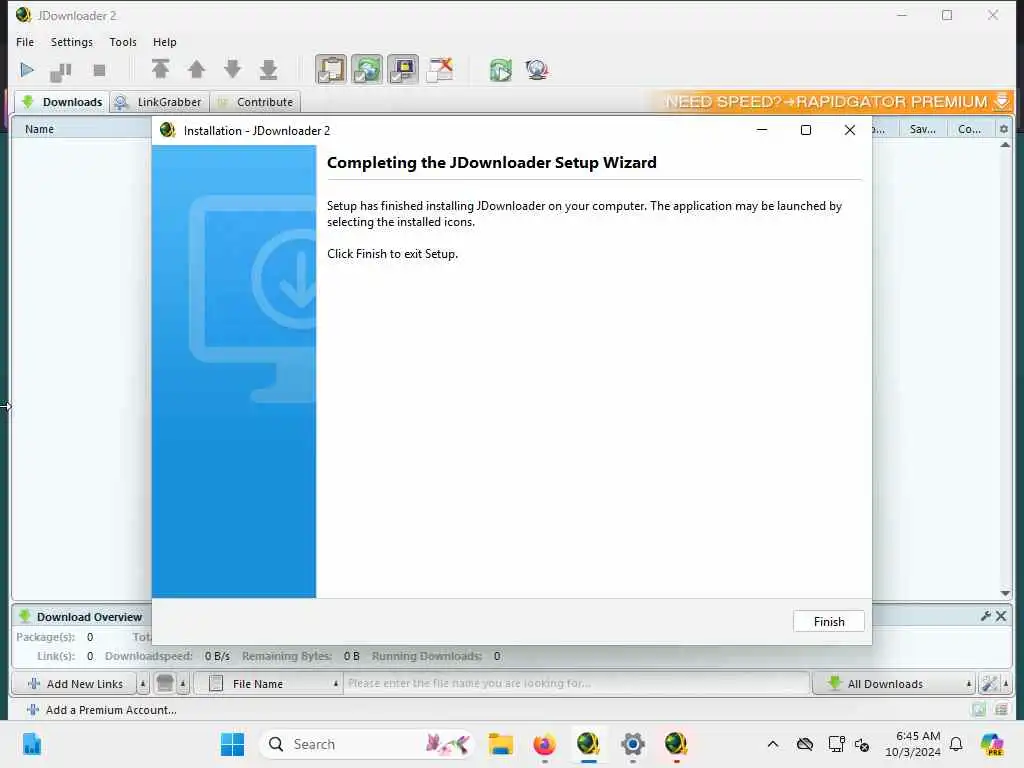The image size is (1024, 768).
Task: Click Add New Links button
Action: coord(74,684)
